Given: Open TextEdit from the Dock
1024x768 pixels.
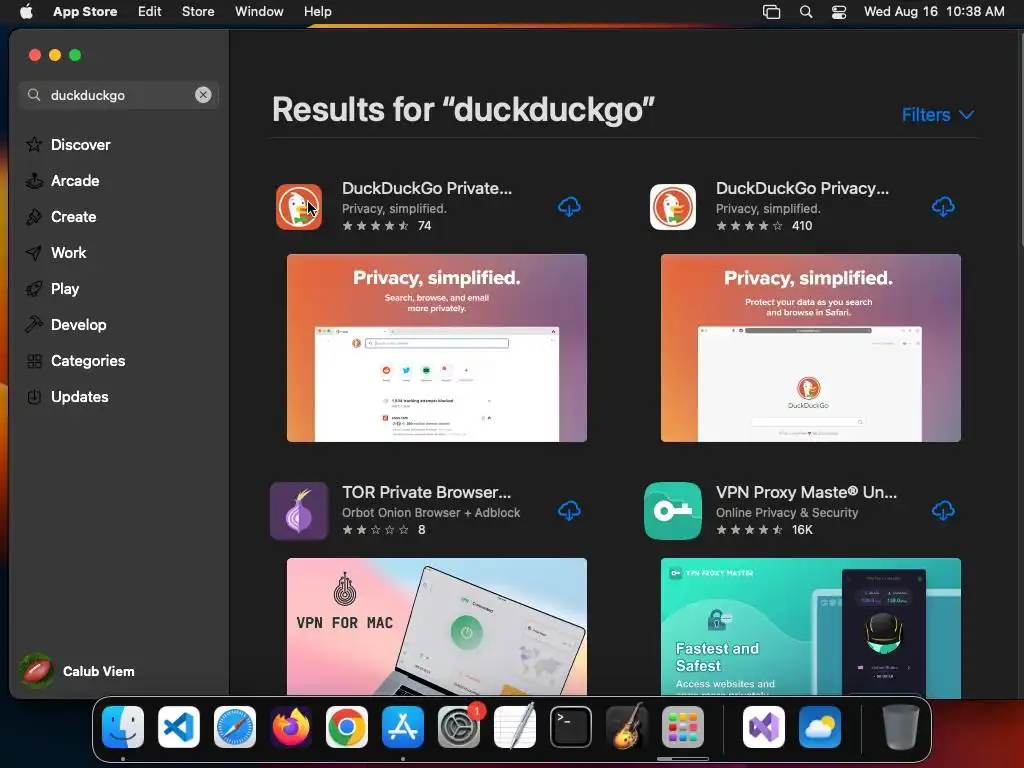Looking at the screenshot, I should click(515, 727).
